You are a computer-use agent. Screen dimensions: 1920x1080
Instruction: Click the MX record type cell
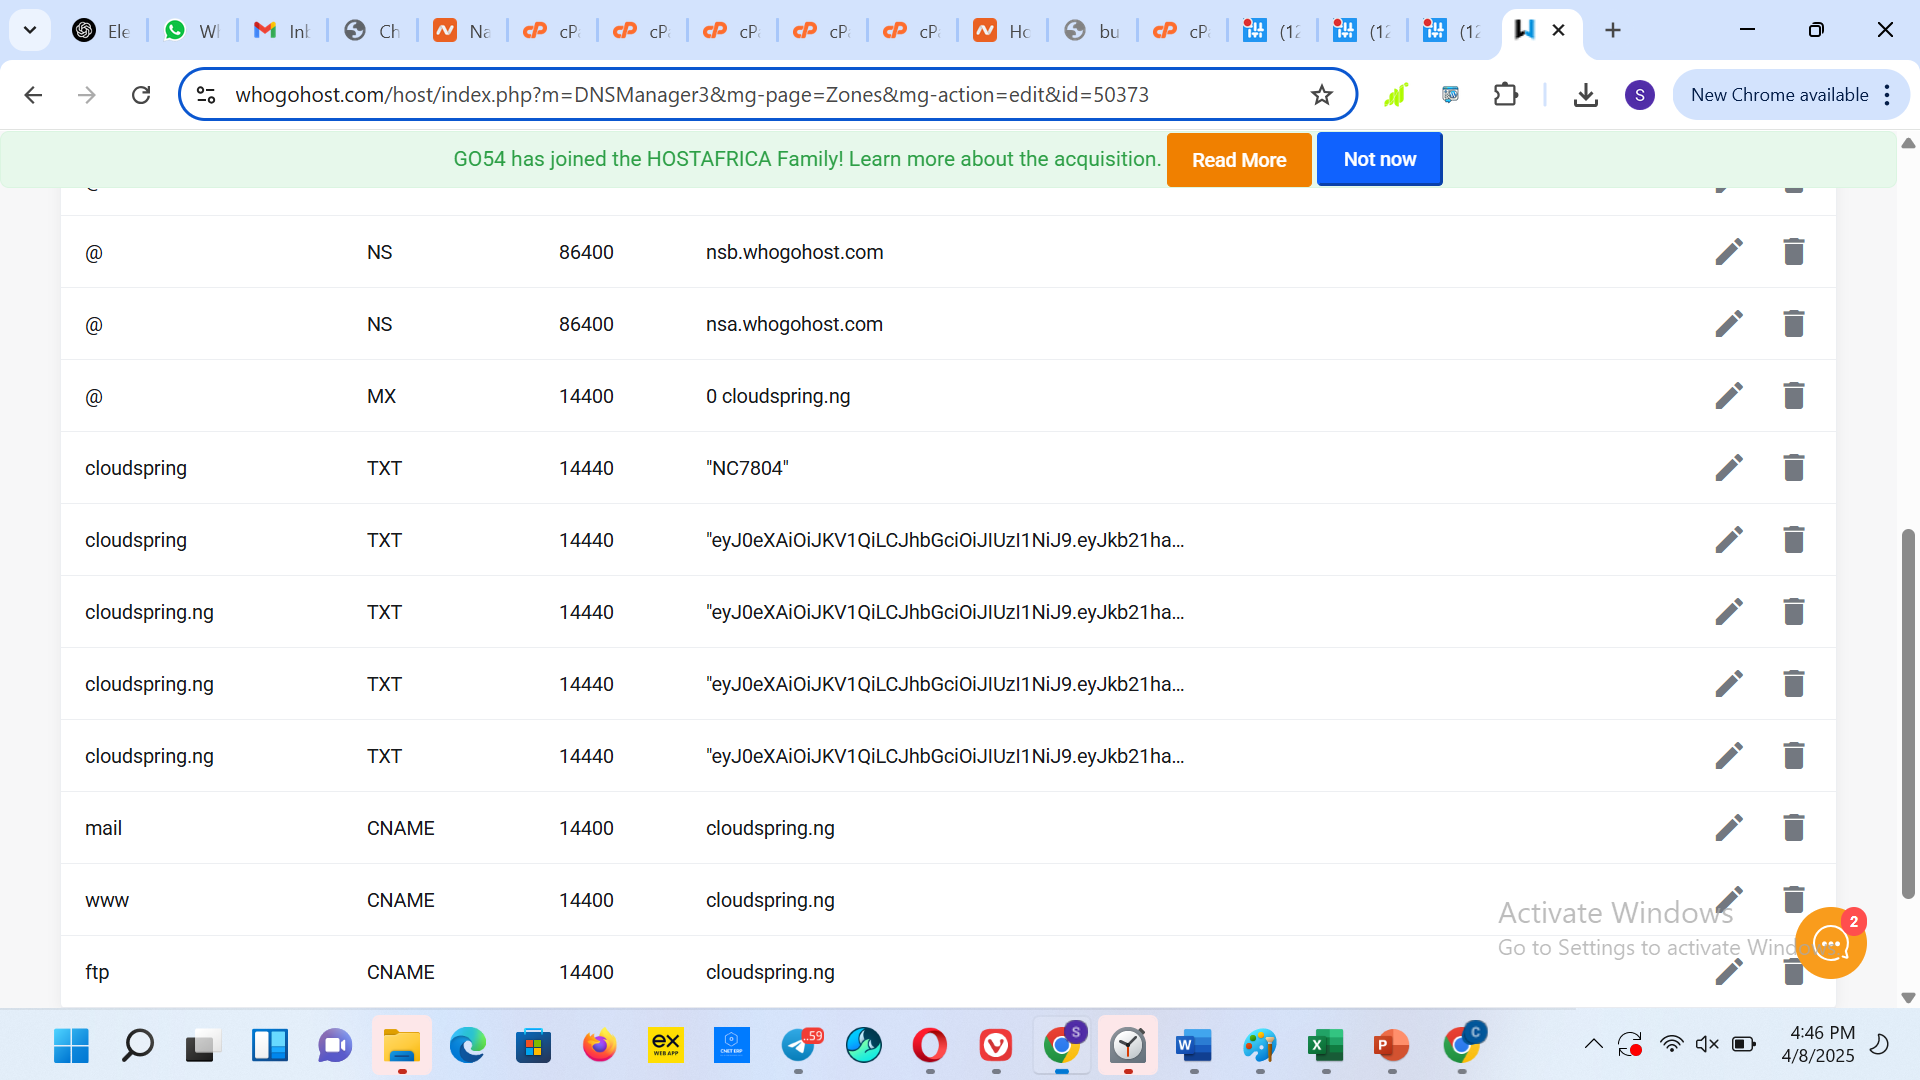381,396
